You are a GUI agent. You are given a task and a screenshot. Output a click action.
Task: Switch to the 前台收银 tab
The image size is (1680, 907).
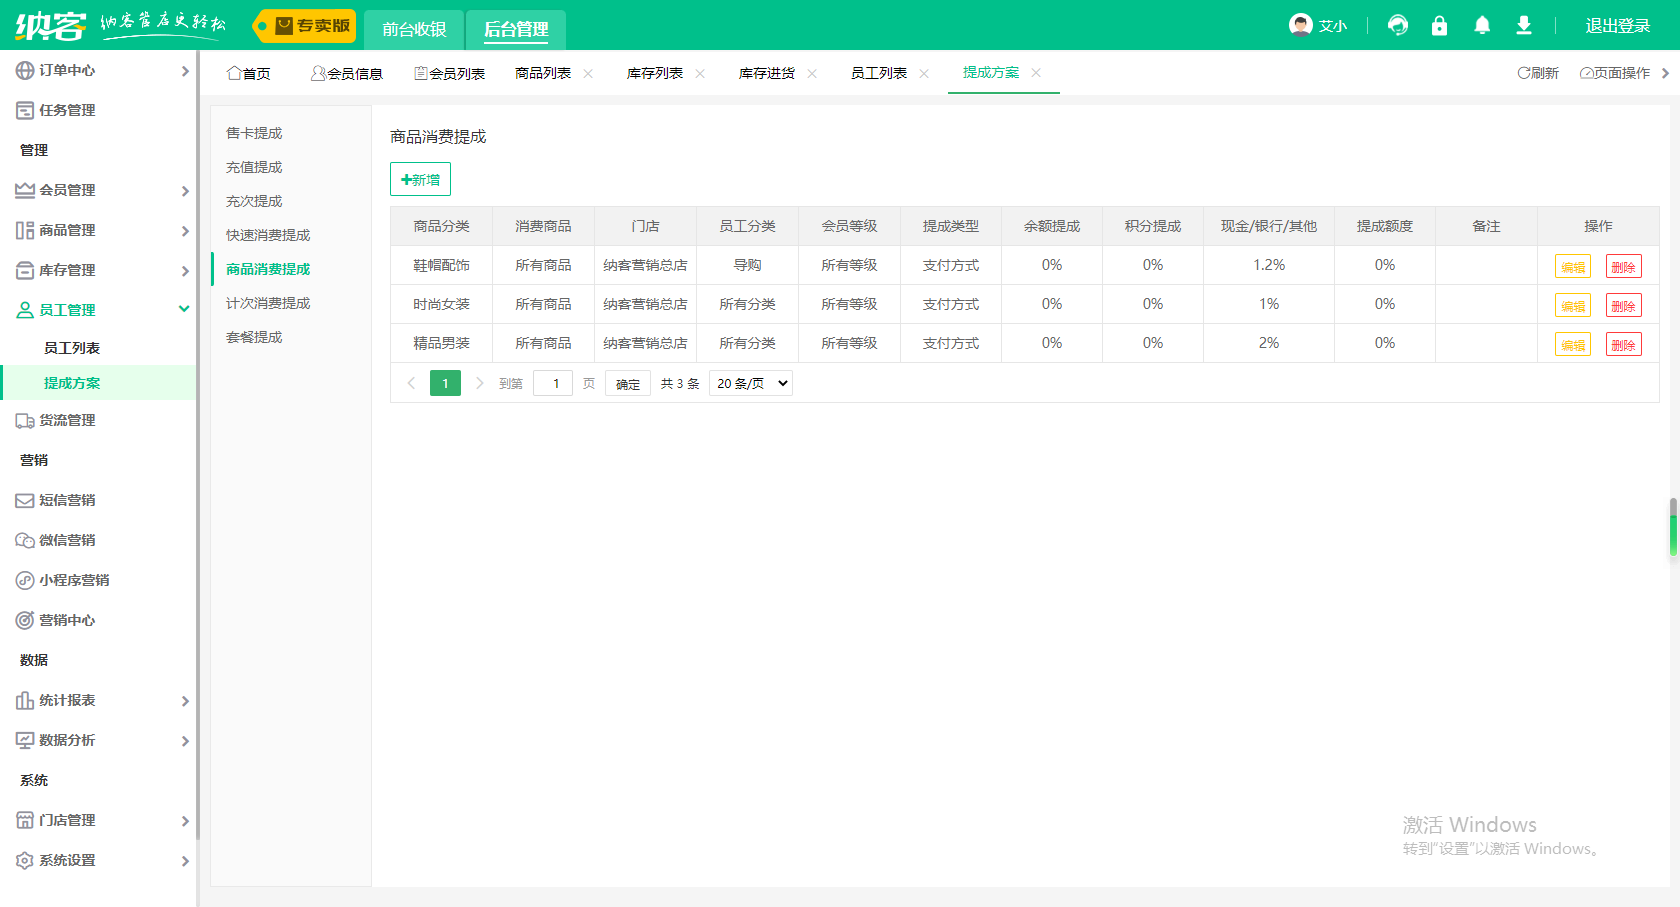click(414, 29)
